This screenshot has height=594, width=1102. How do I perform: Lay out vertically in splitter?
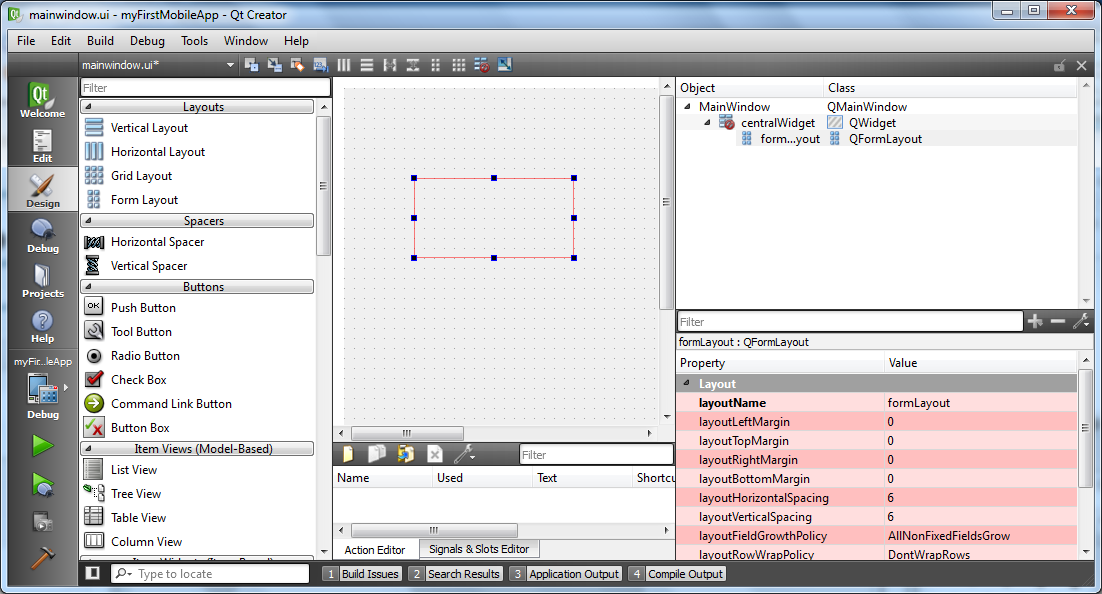tap(413, 65)
